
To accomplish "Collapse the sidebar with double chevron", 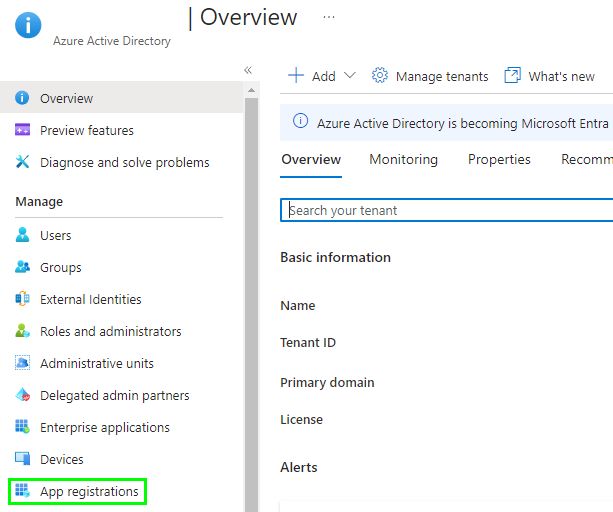I will tap(248, 70).
